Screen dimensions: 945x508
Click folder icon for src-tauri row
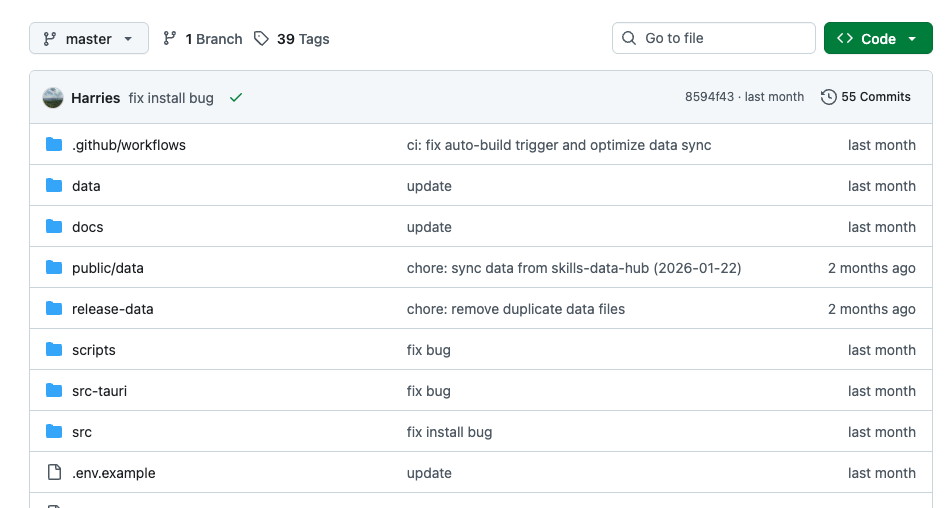point(54,390)
